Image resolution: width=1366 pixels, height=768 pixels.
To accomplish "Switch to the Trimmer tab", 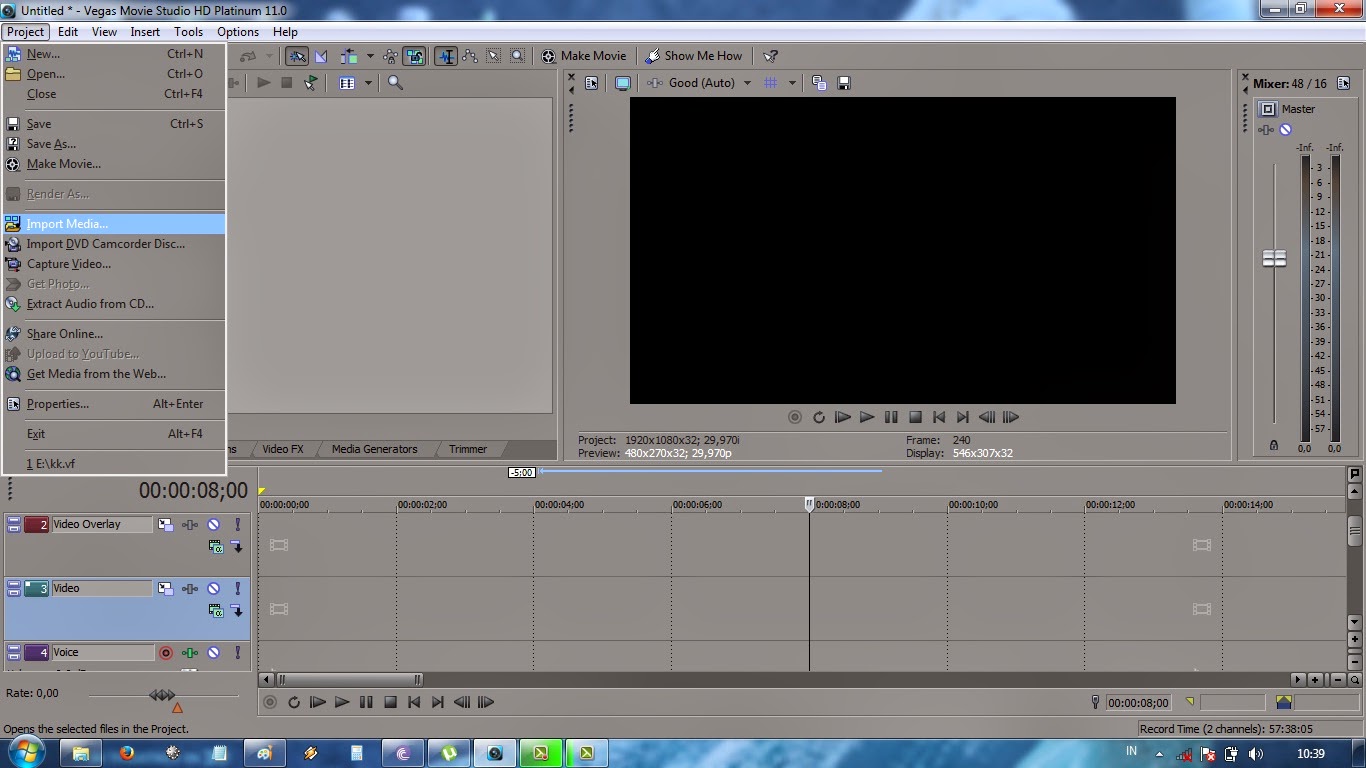I will pyautogui.click(x=468, y=449).
